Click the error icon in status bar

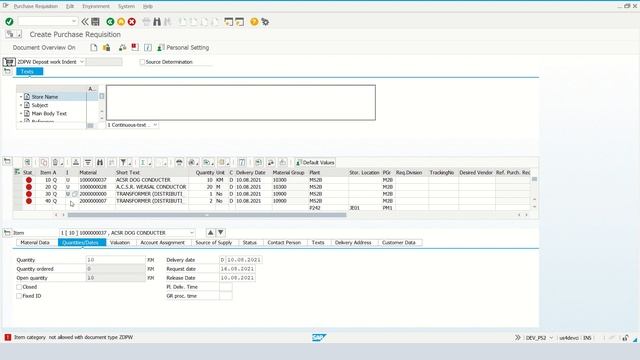click(7, 337)
